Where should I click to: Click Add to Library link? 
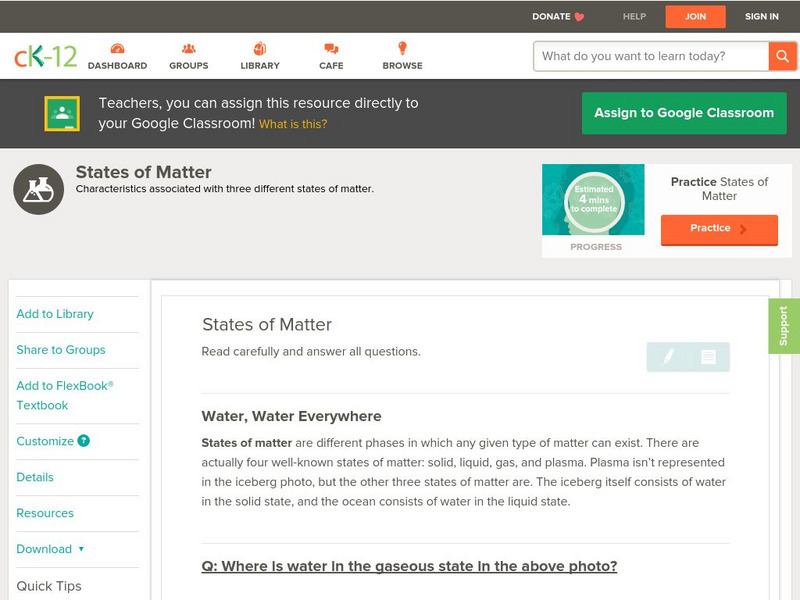[55, 314]
